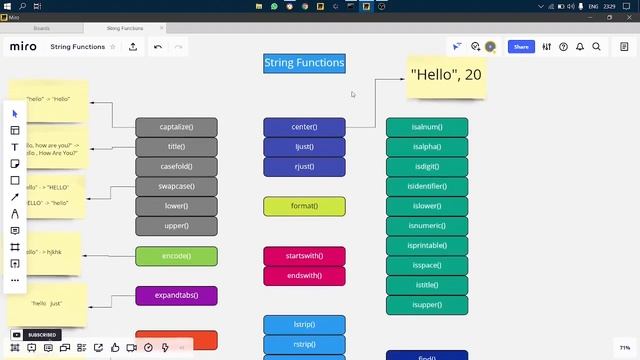The width and height of the screenshot is (640, 360).
Task: Toggle collaborators' cursors visibility
Action: [457, 47]
